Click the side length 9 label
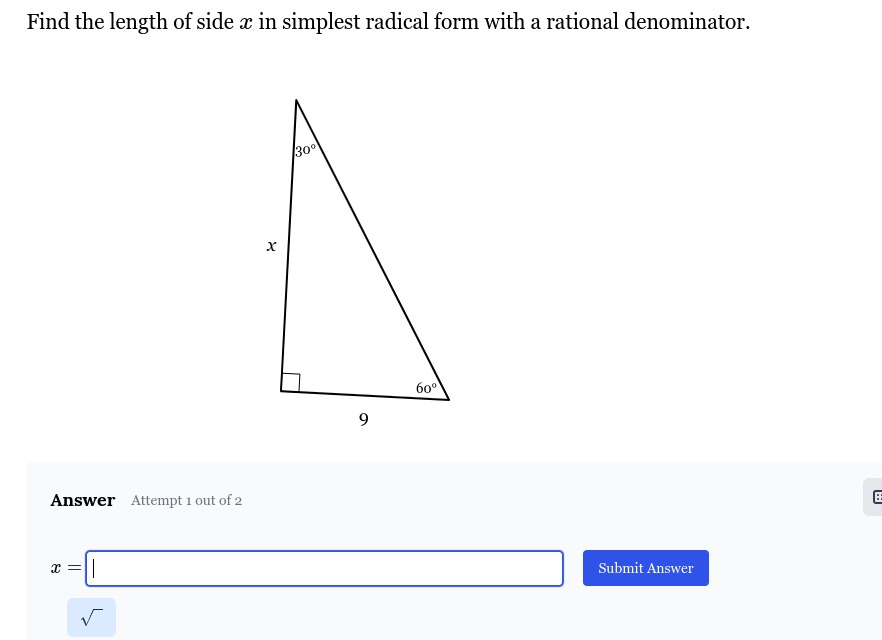 pyautogui.click(x=364, y=419)
